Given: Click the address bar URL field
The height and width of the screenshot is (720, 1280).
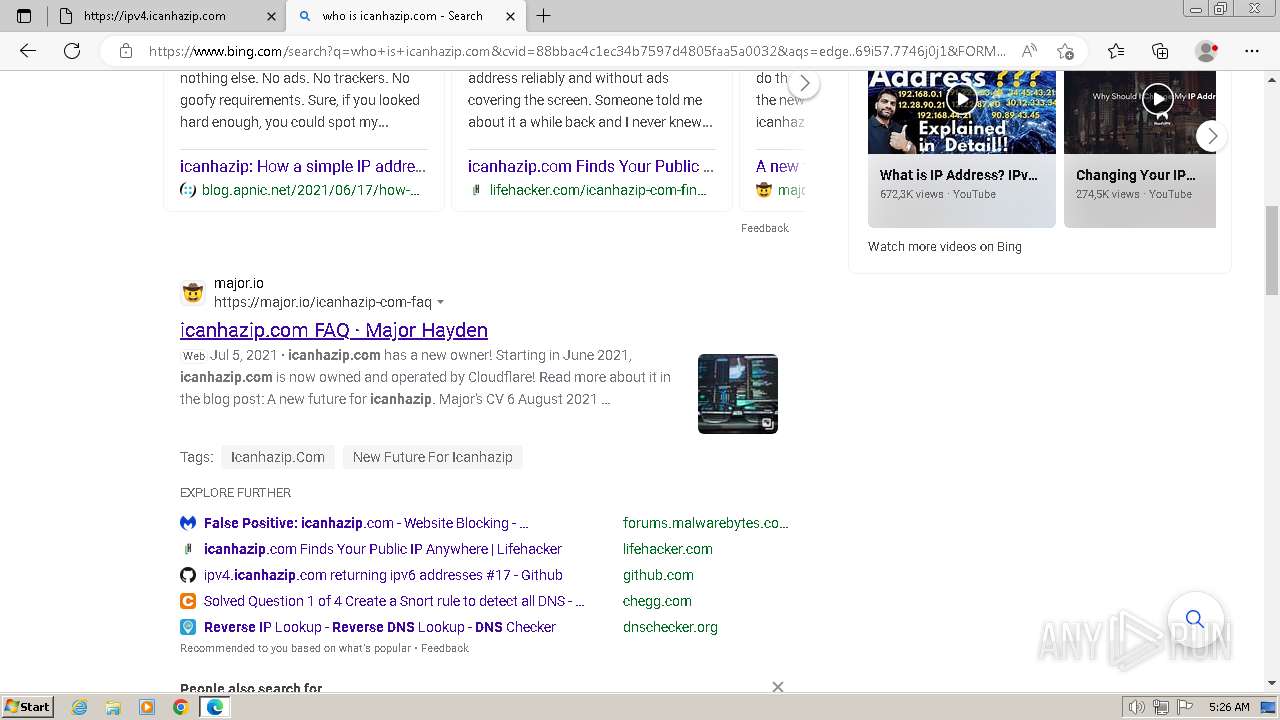Looking at the screenshot, I should (577, 51).
